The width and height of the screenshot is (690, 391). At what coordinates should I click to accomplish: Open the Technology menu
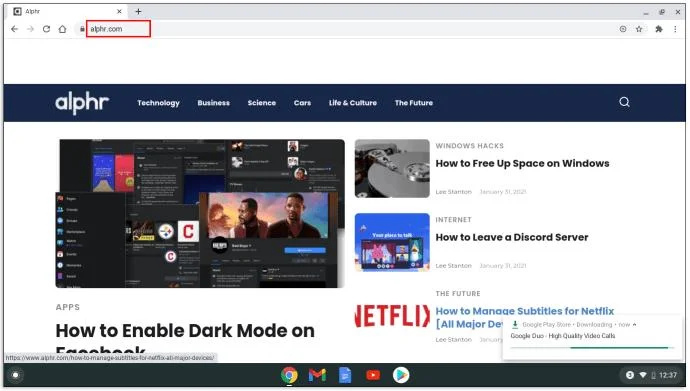(x=158, y=103)
